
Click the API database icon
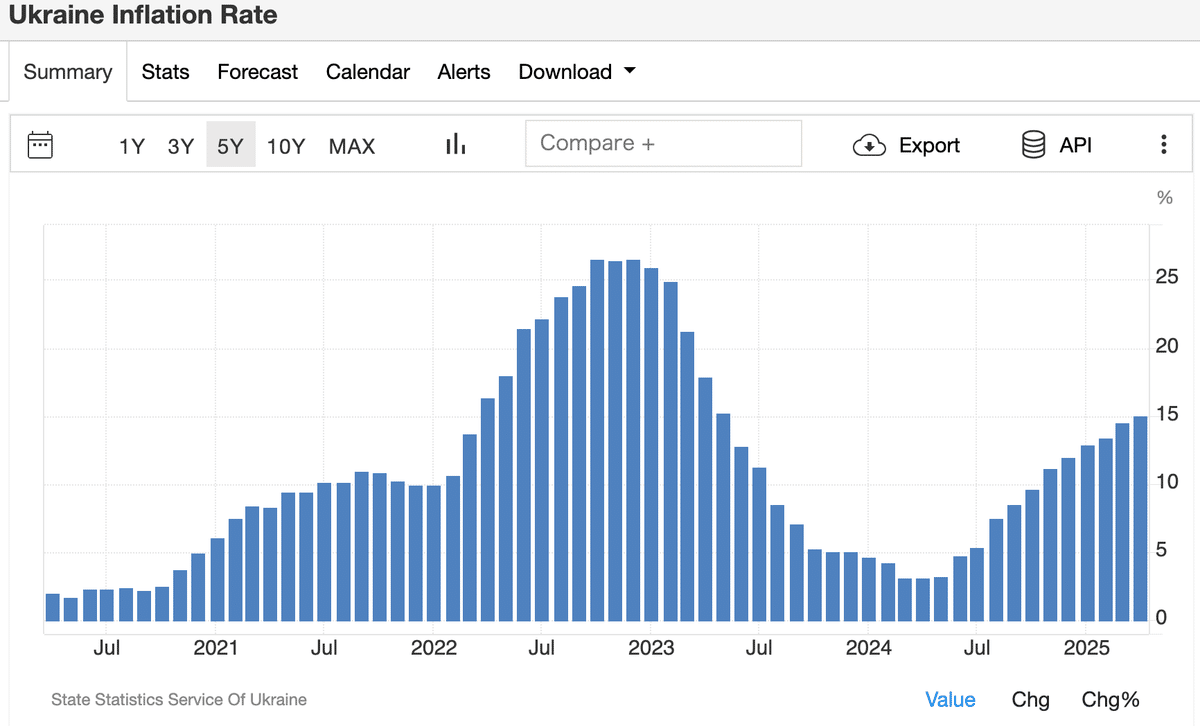tap(1033, 145)
